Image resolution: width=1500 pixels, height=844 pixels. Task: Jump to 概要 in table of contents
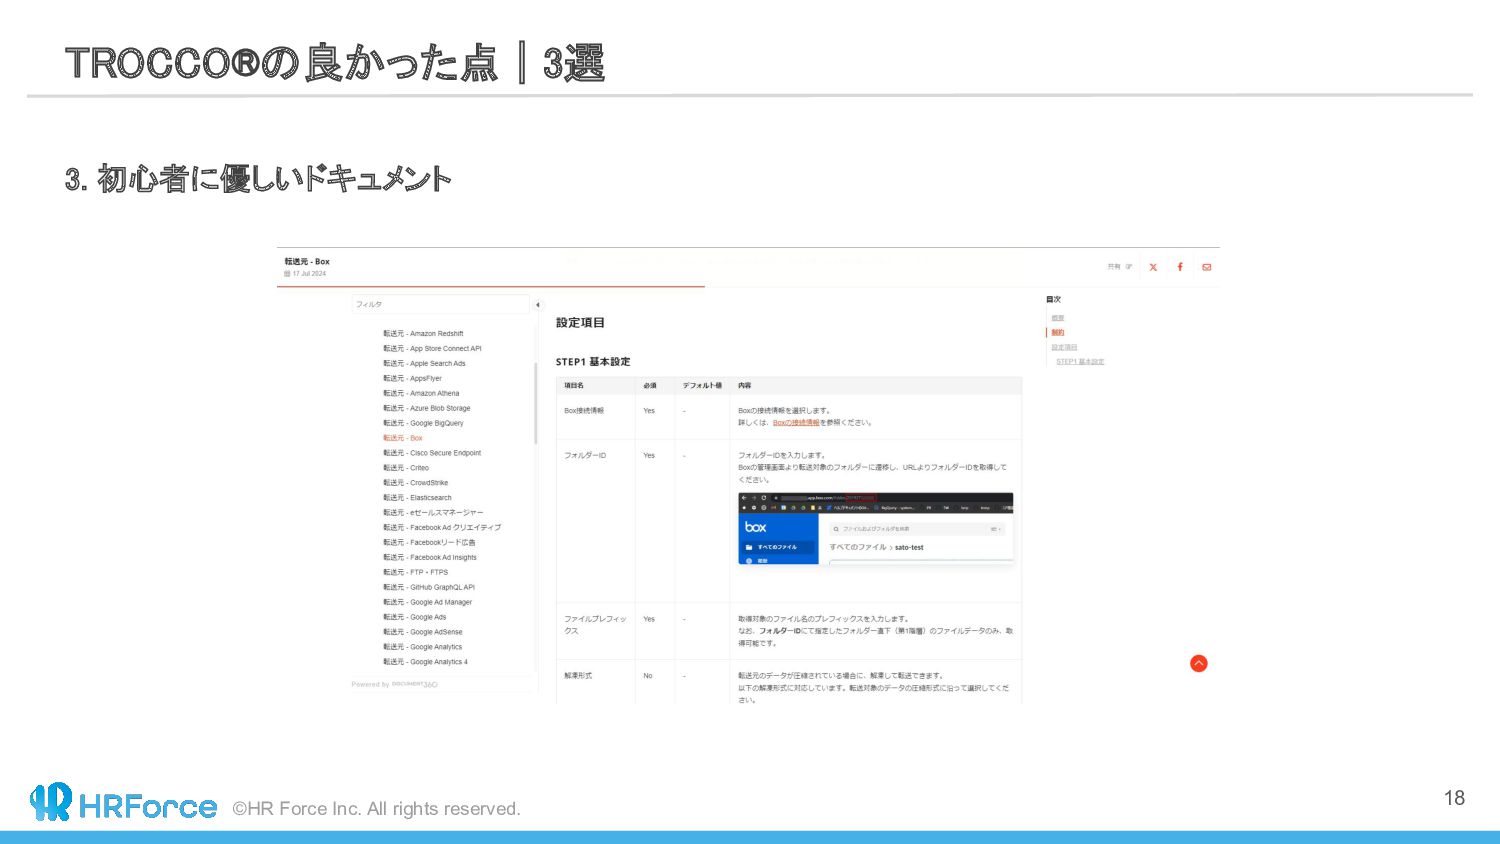[1058, 318]
